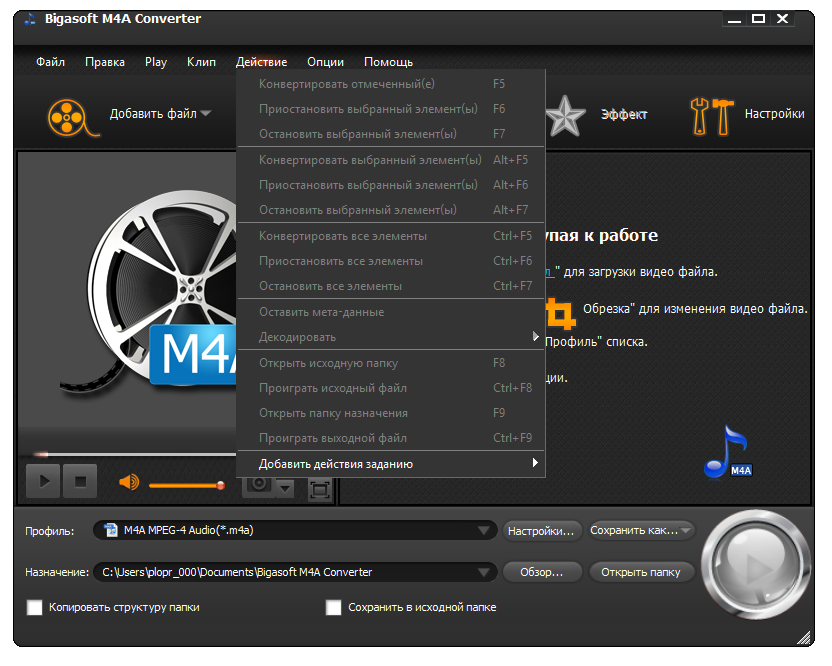Select Открыть папку назначения menu entry

pyautogui.click(x=391, y=413)
